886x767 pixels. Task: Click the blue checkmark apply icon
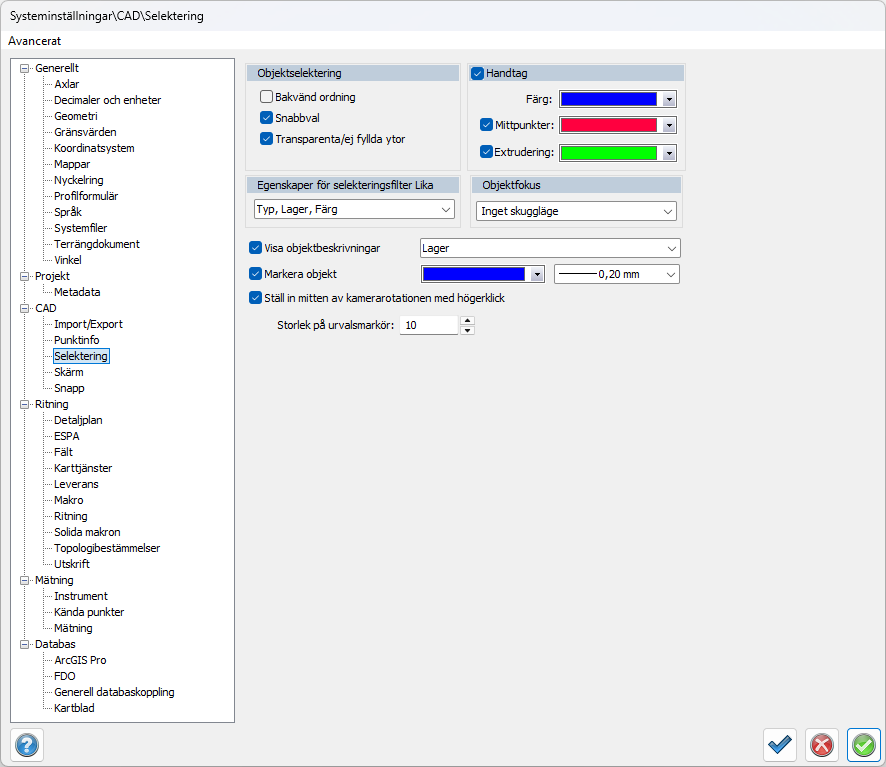coord(780,745)
